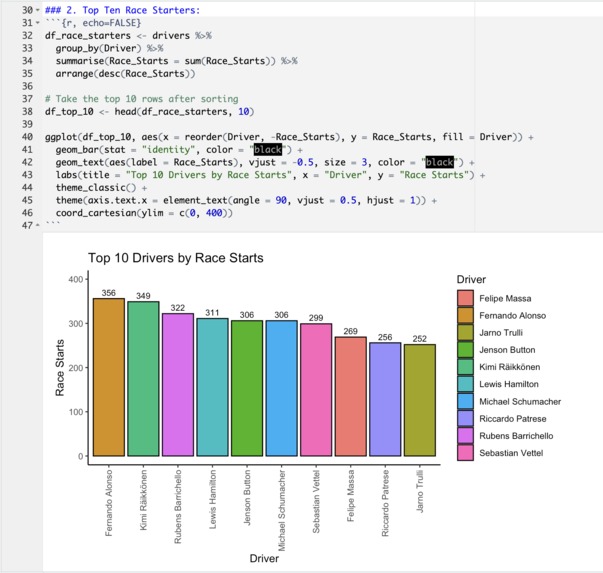
Task: Click the highlighted black string on line 41
Action: click(268, 150)
